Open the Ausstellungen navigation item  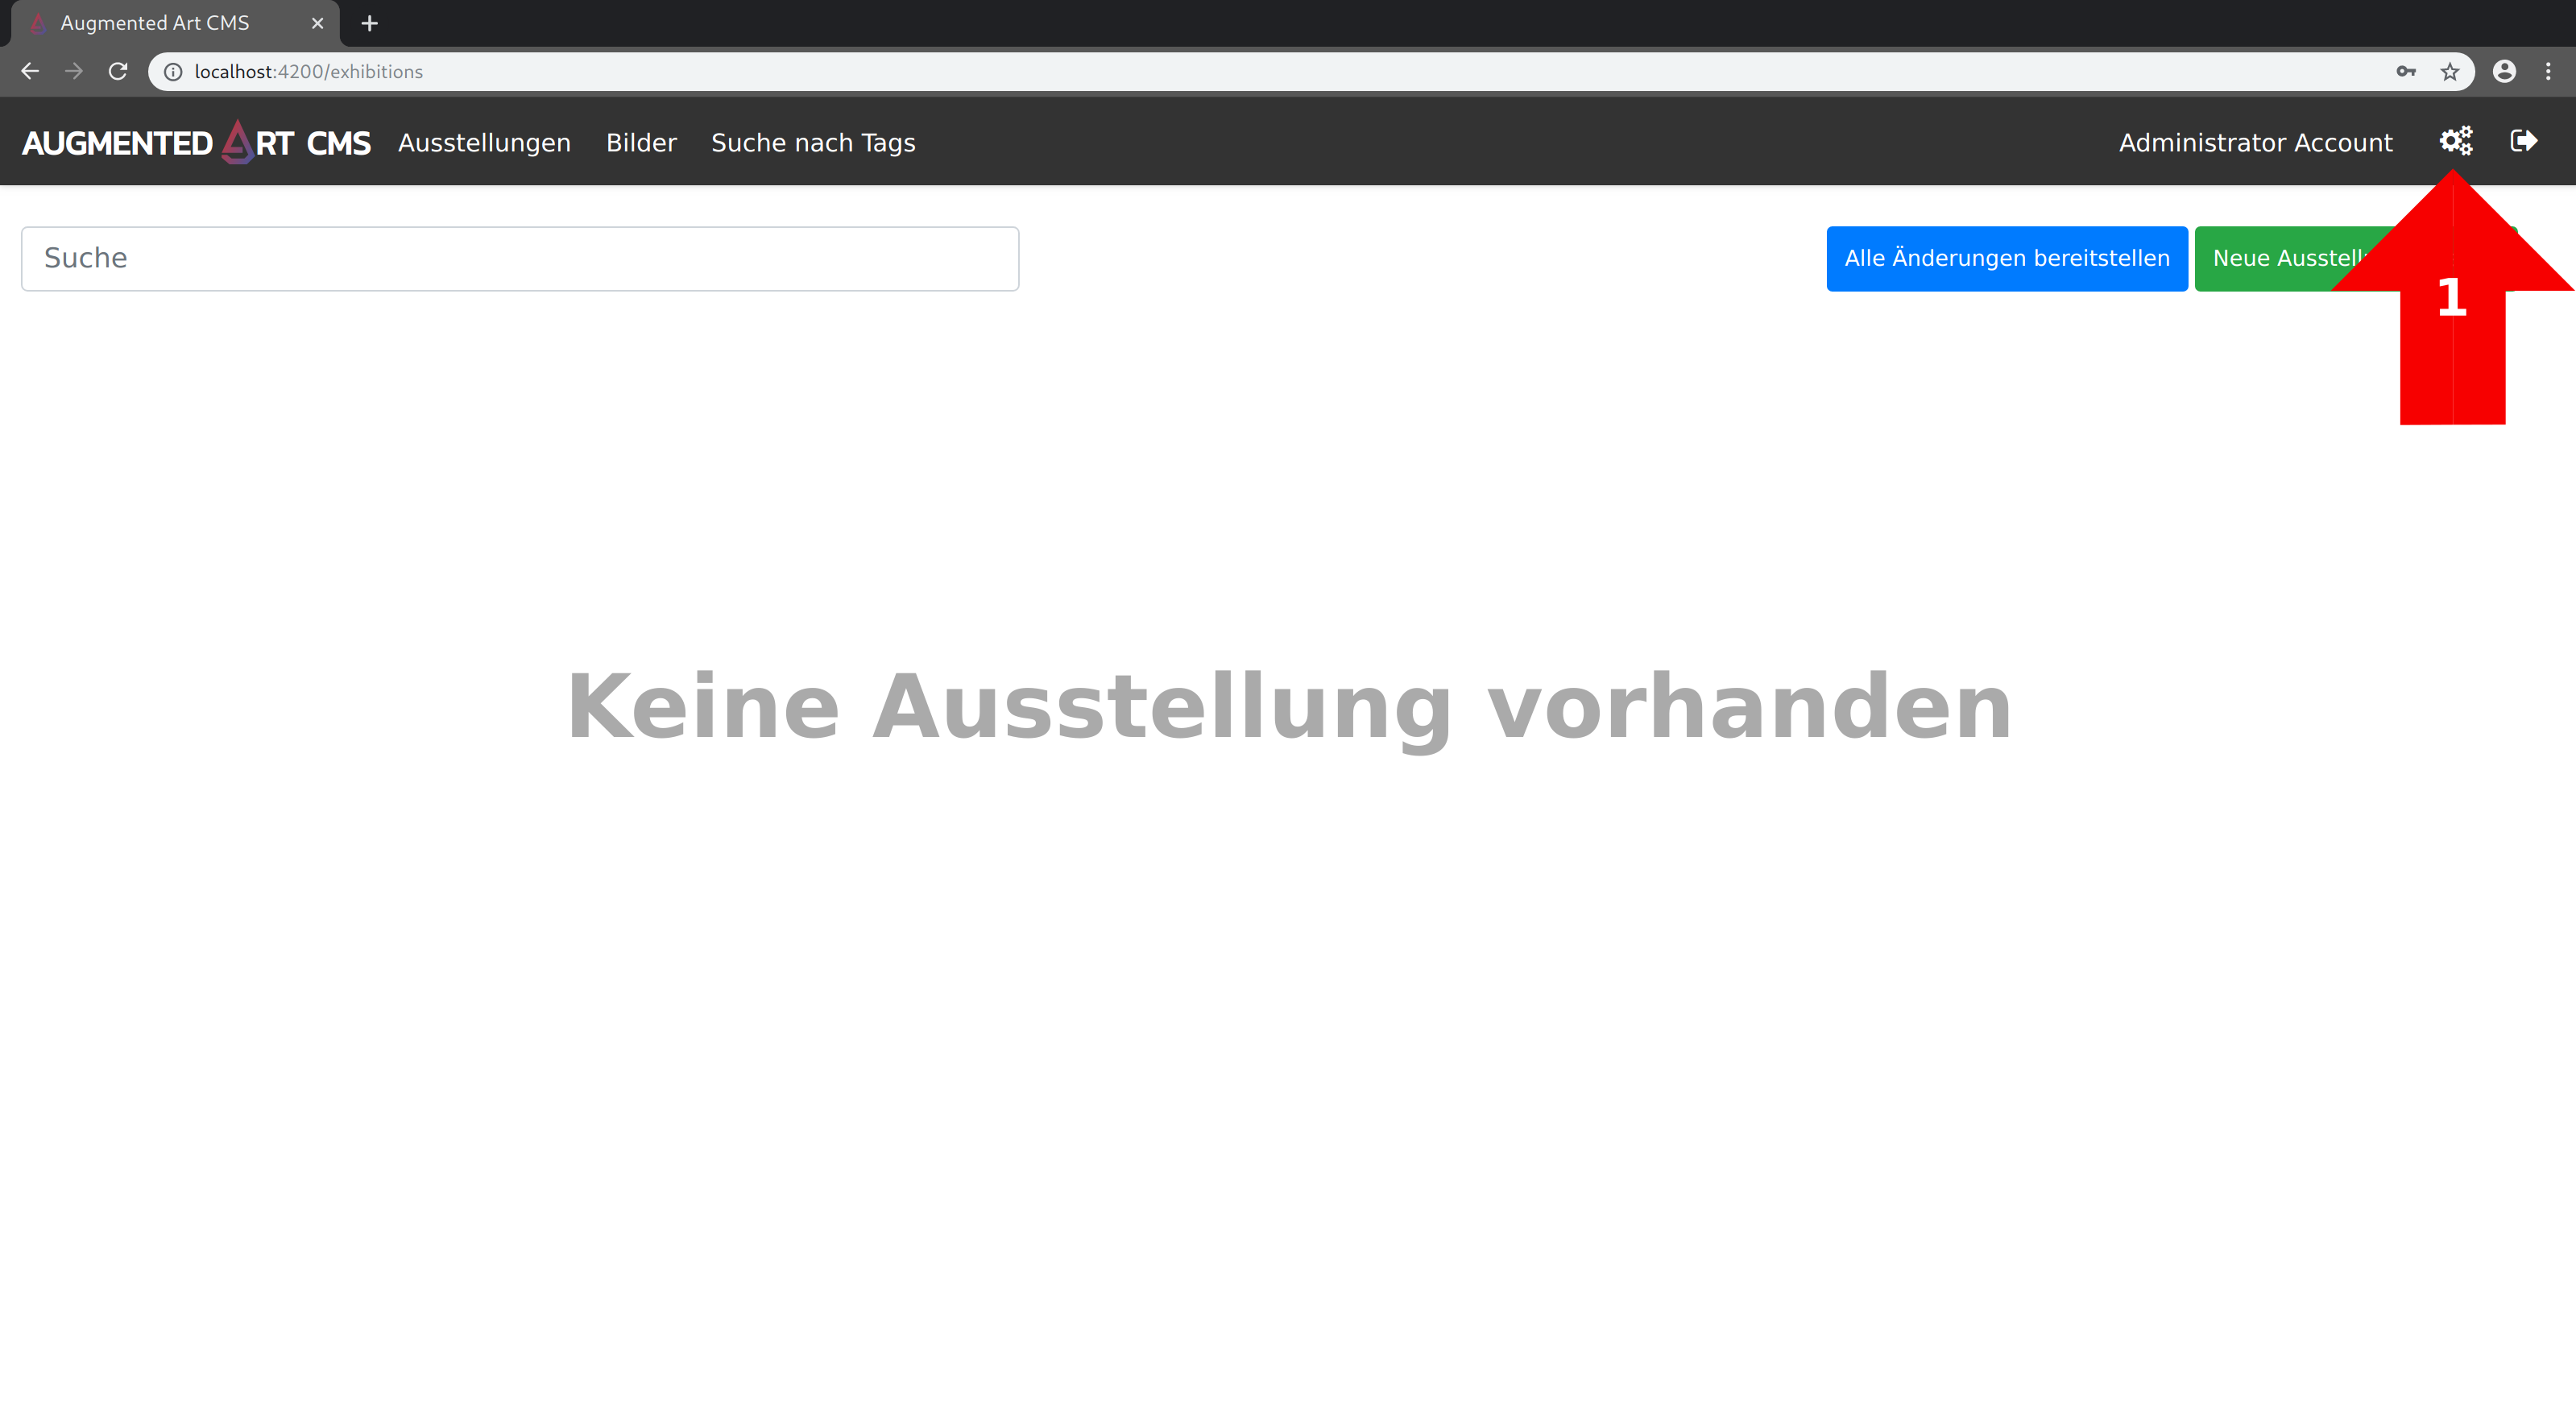[x=484, y=142]
